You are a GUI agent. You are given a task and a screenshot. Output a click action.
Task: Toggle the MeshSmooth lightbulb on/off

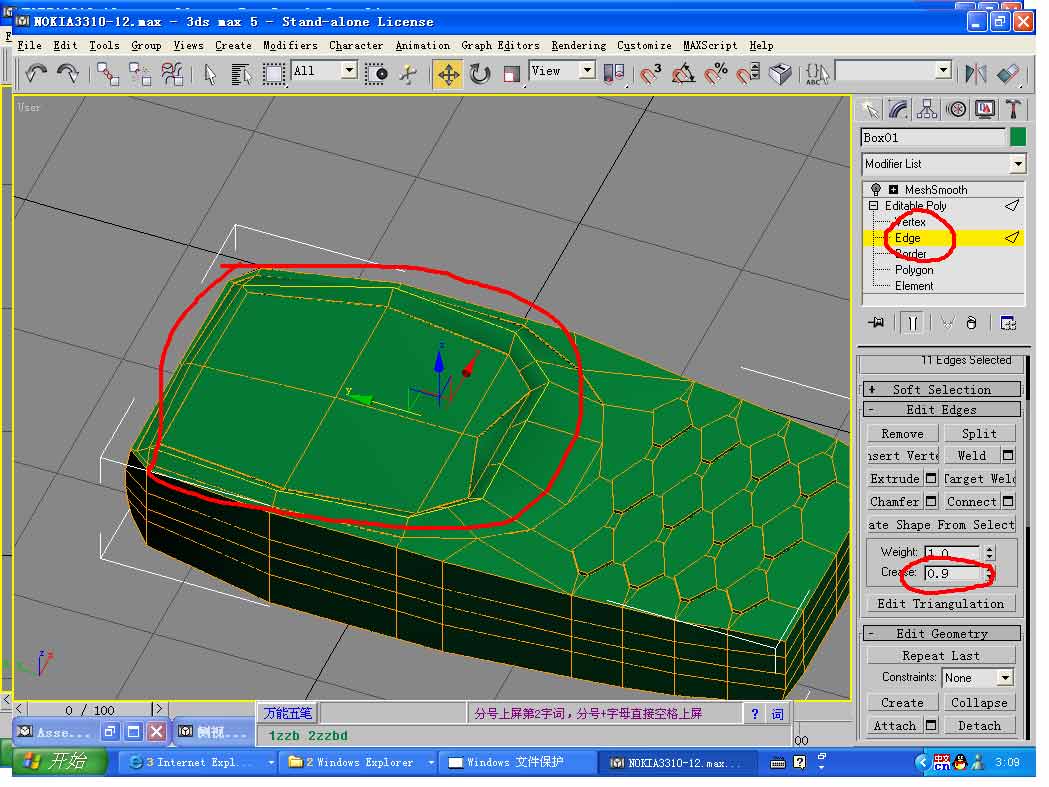(x=876, y=190)
